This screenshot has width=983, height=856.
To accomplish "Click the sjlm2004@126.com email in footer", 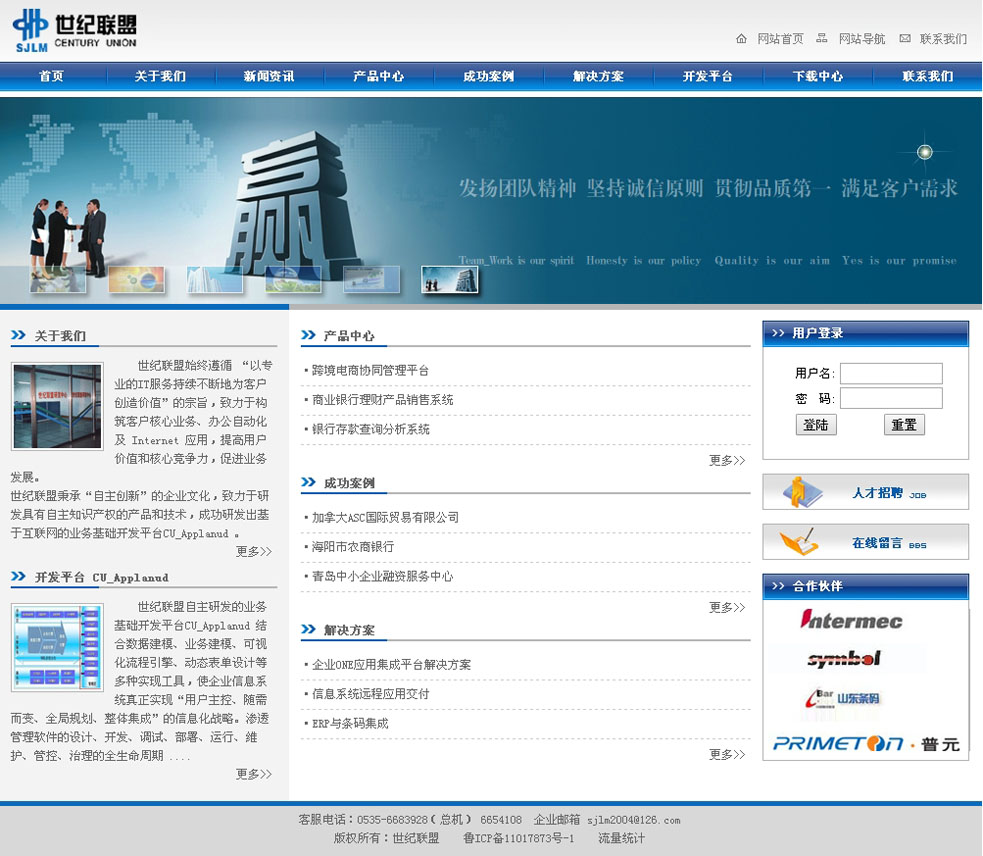I will pyautogui.click(x=634, y=820).
